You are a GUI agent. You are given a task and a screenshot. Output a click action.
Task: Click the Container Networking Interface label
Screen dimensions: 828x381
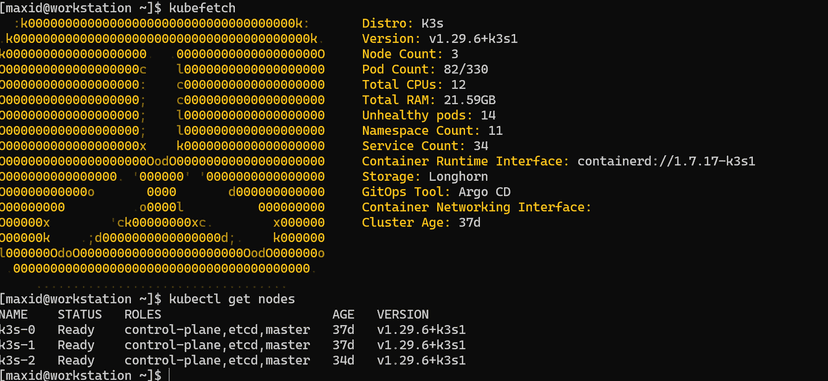tap(476, 207)
